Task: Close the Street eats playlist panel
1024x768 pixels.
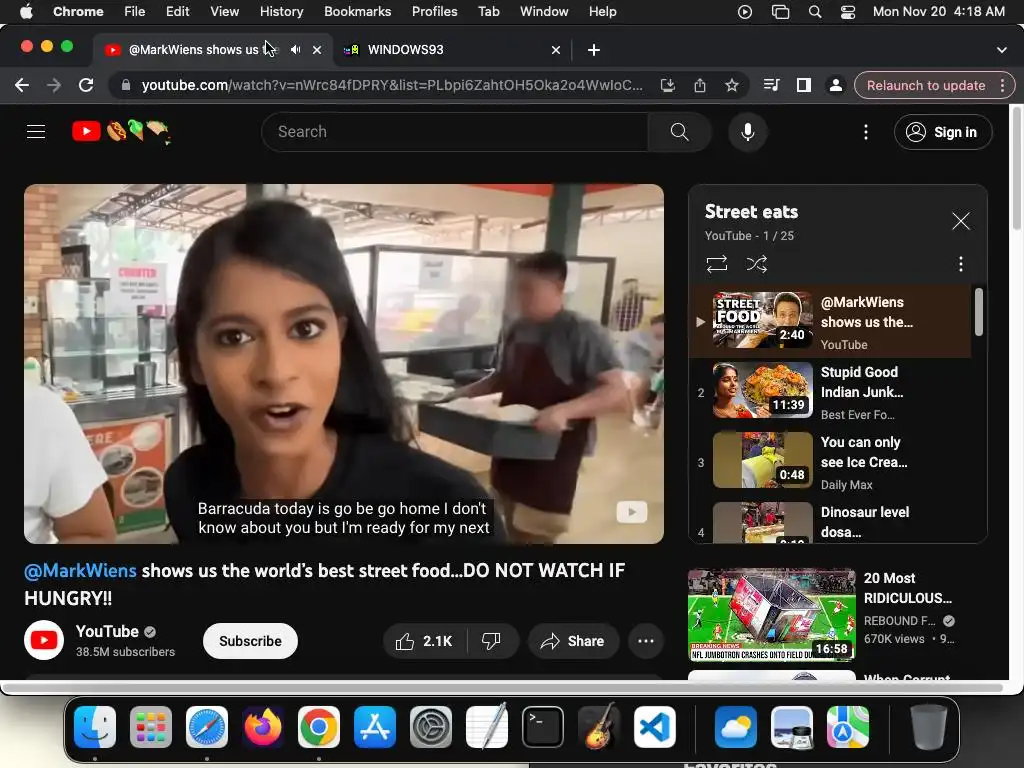Action: [961, 221]
